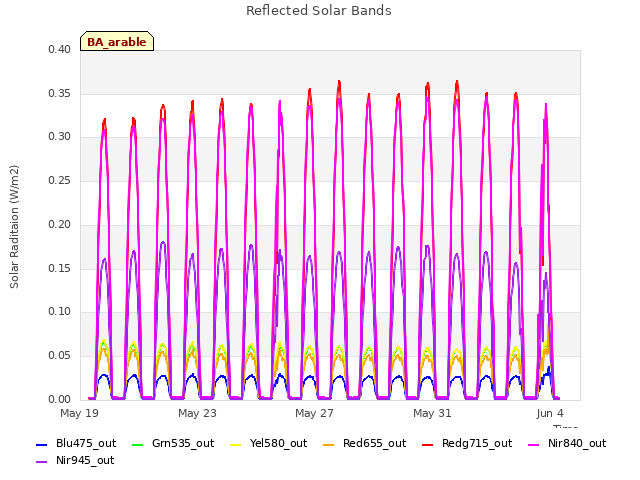Toggle the Grn535_out legend entry
Image resolution: width=640 pixels, height=480 pixels.
click(173, 443)
